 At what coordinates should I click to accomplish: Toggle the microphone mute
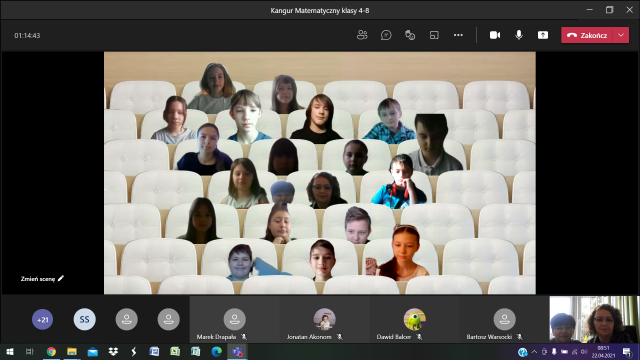(519, 35)
